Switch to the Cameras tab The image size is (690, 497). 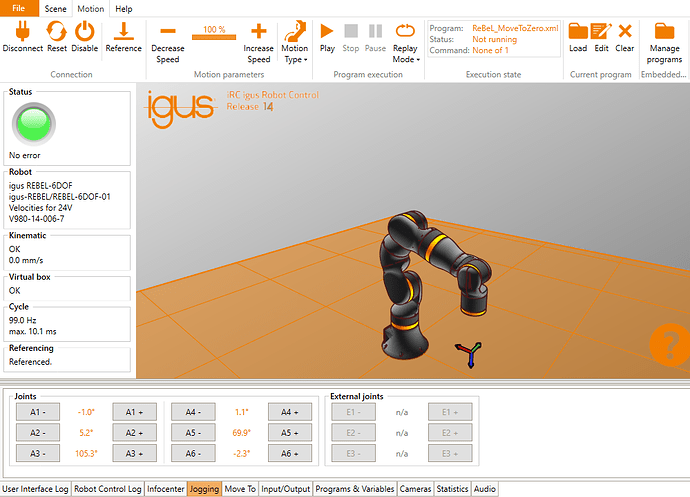[x=415, y=489]
